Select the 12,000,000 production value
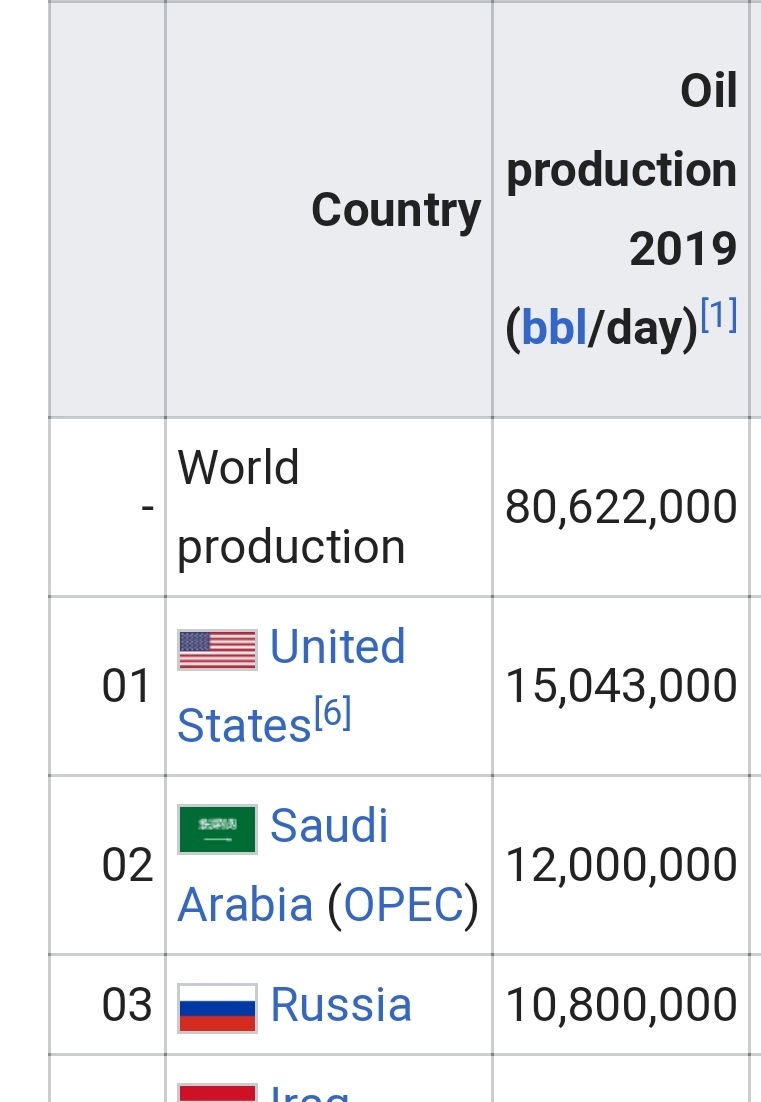This screenshot has height=1102, width=761. (x=621, y=865)
